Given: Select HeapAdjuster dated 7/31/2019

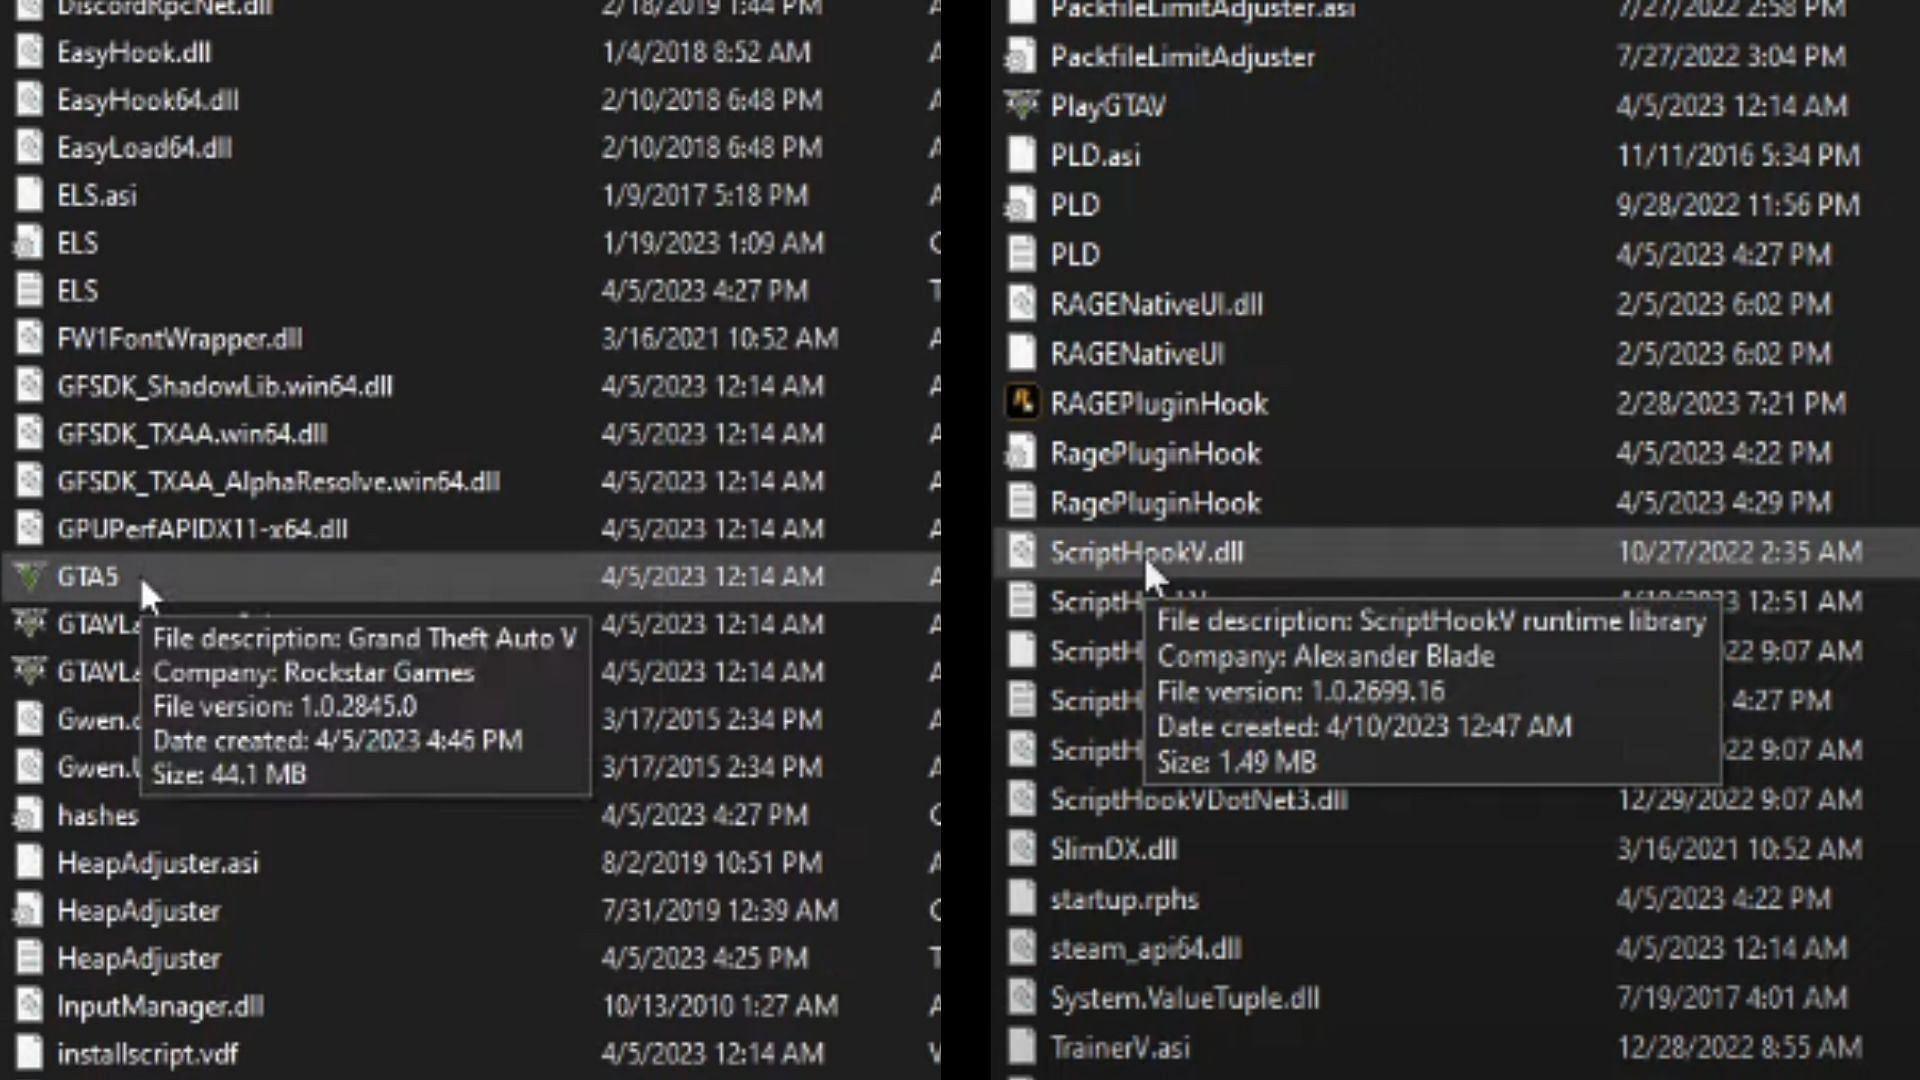Looking at the screenshot, I should [139, 910].
